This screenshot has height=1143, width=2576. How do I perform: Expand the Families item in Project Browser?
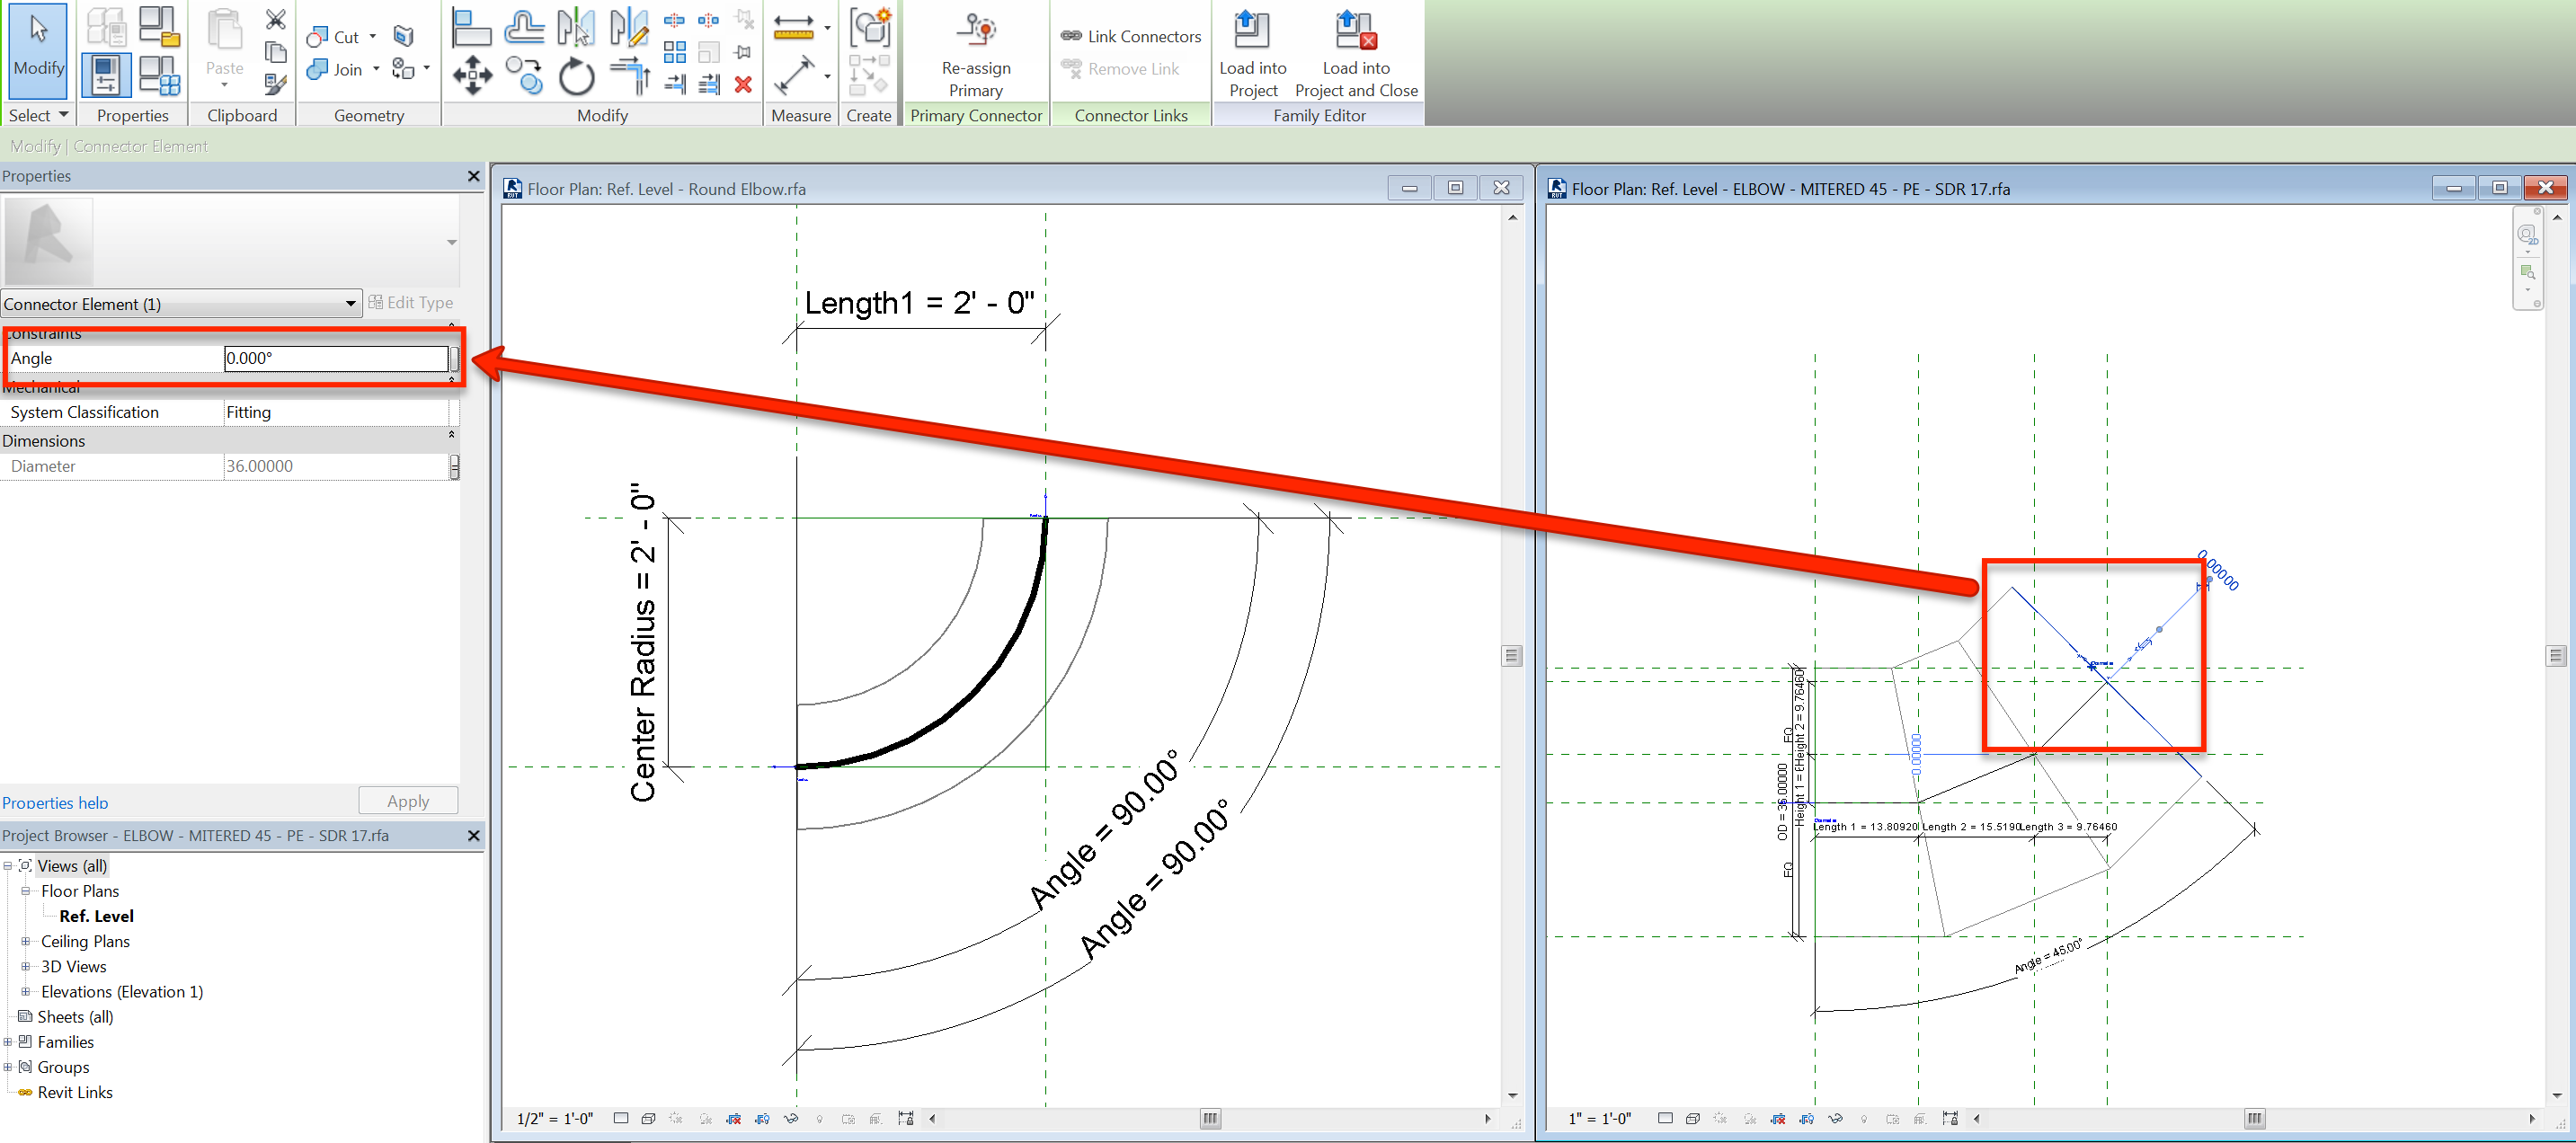click(x=8, y=1042)
